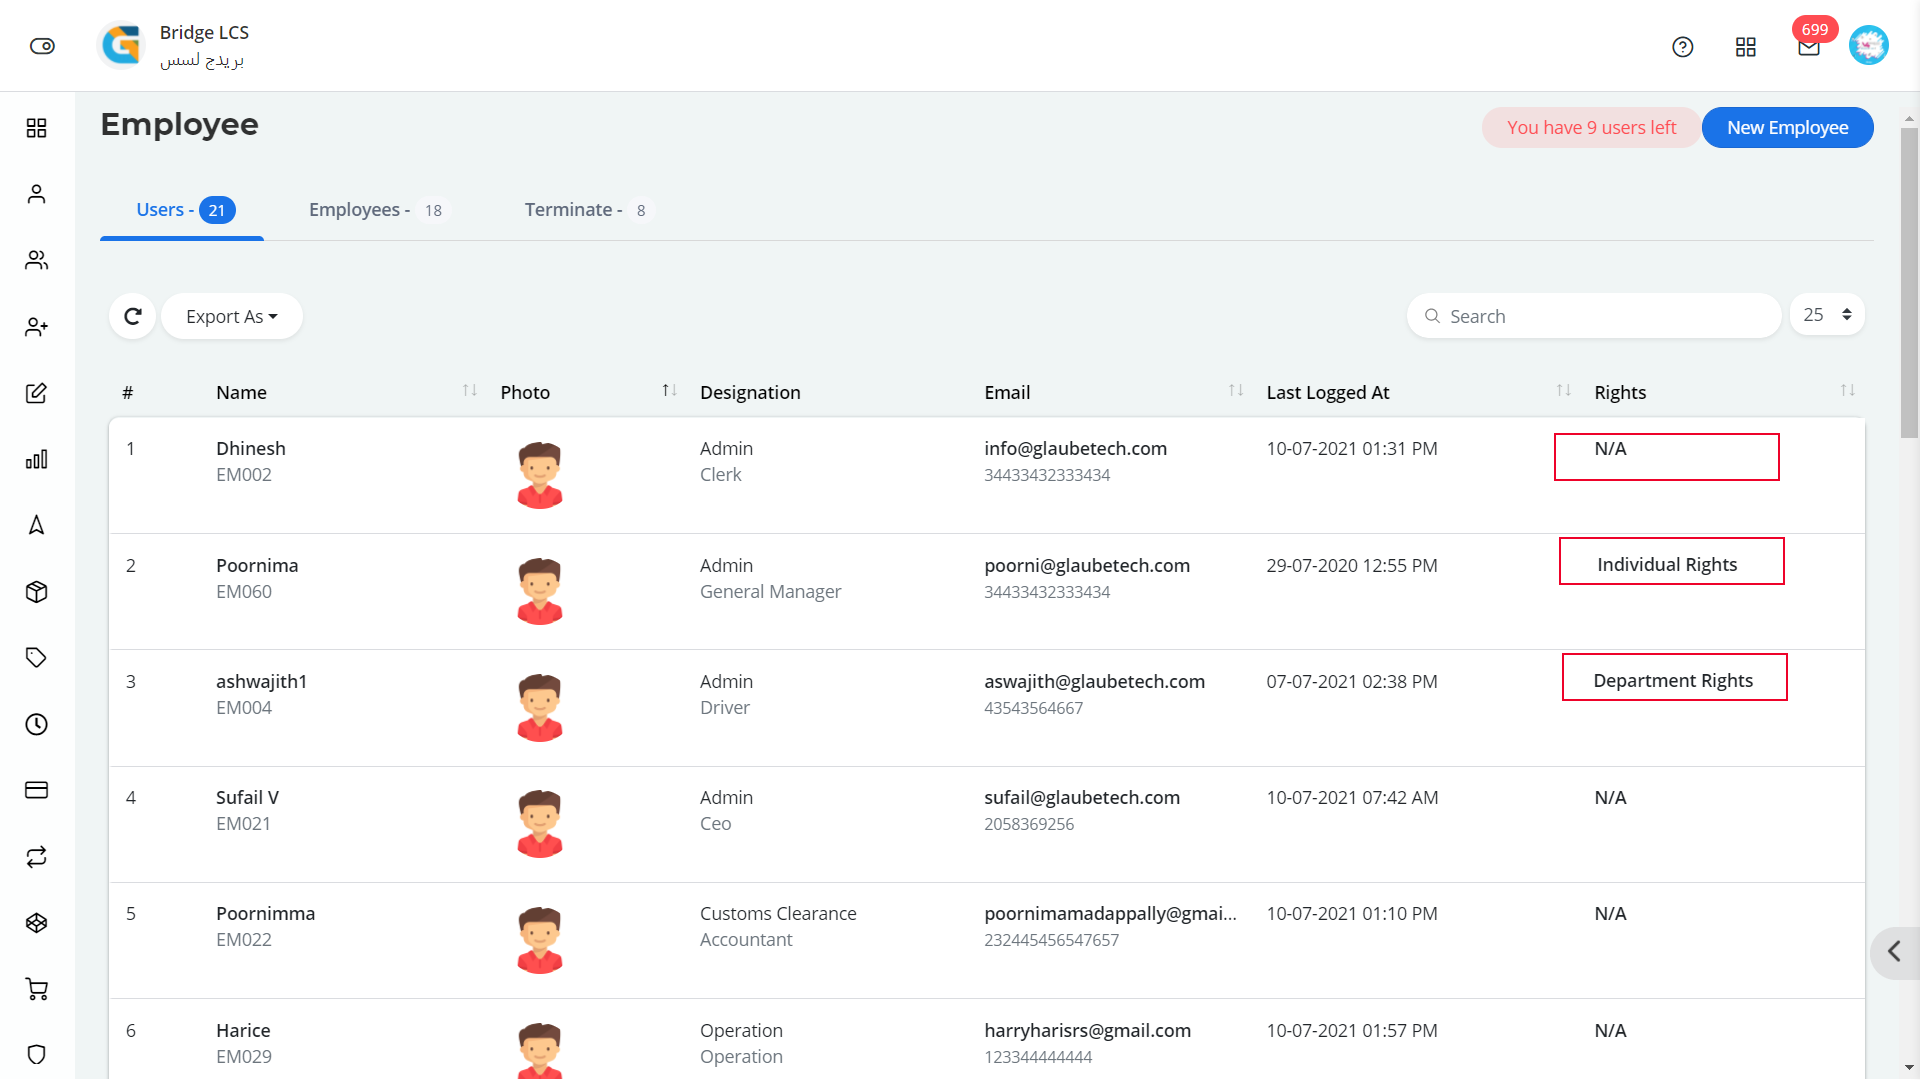The height and width of the screenshot is (1080, 1920).
Task: Click the name Harice in row 6
Action: 243,1031
